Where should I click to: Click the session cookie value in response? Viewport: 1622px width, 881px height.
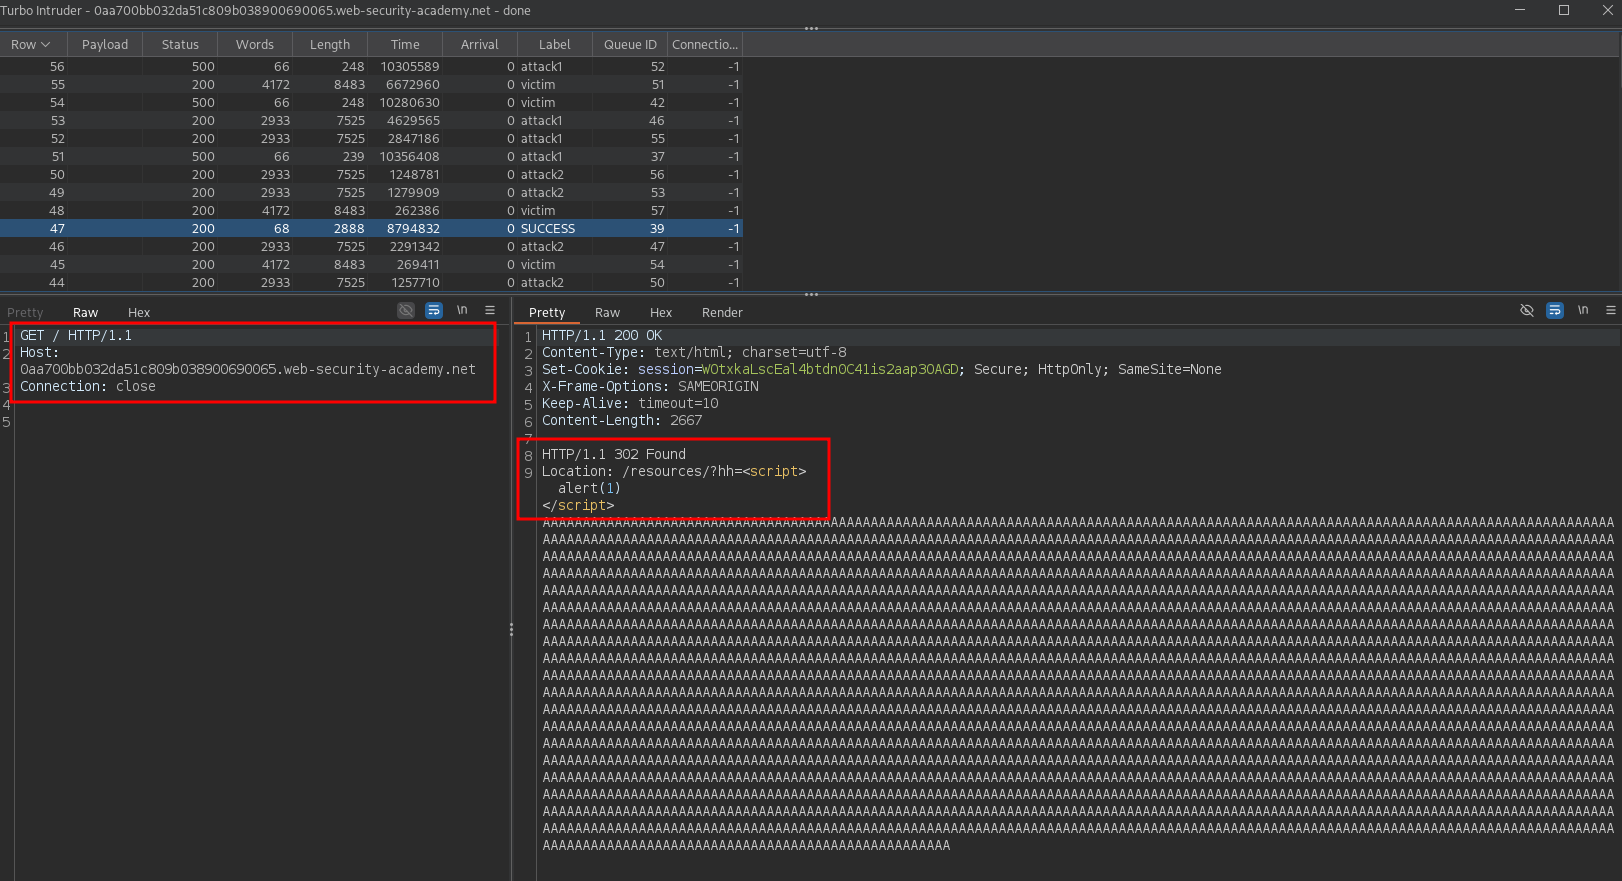pos(830,370)
